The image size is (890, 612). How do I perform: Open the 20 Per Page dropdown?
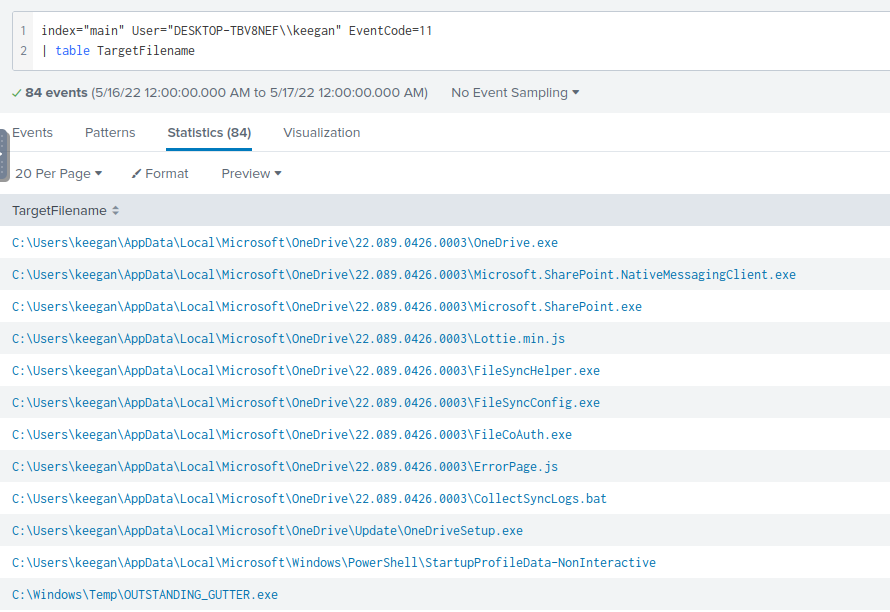coord(58,174)
